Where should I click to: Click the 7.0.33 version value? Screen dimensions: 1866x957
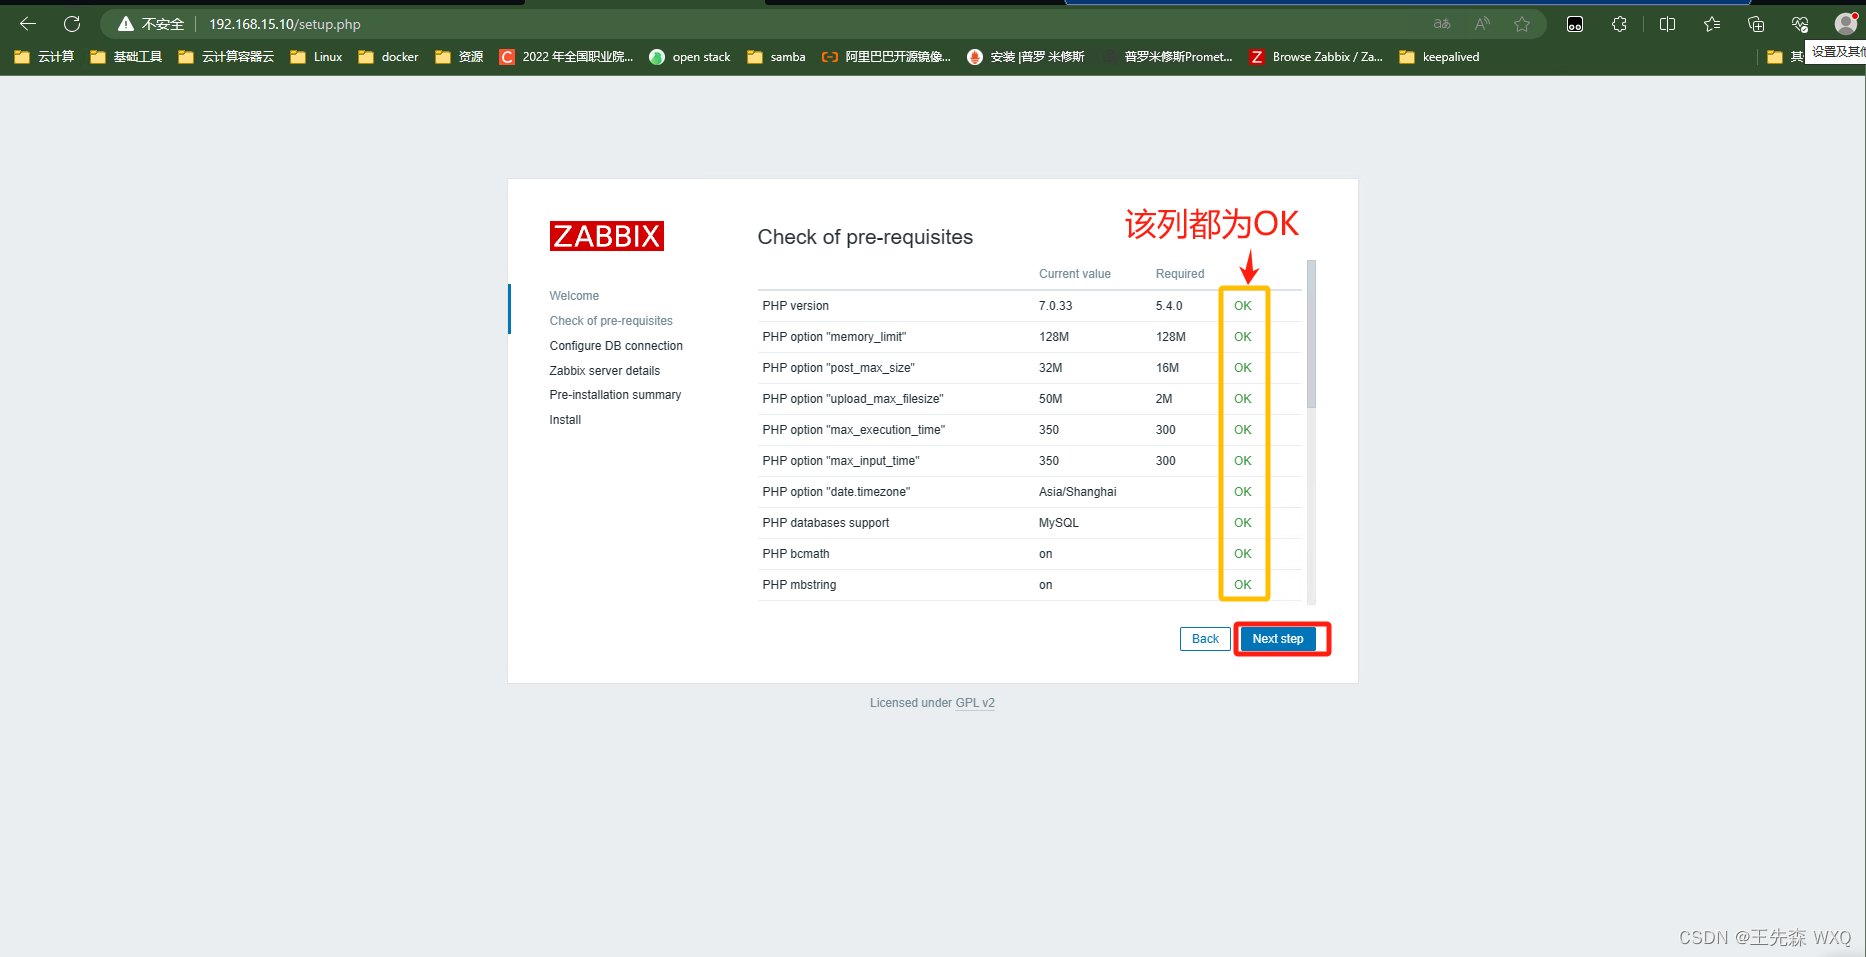[x=1056, y=306]
